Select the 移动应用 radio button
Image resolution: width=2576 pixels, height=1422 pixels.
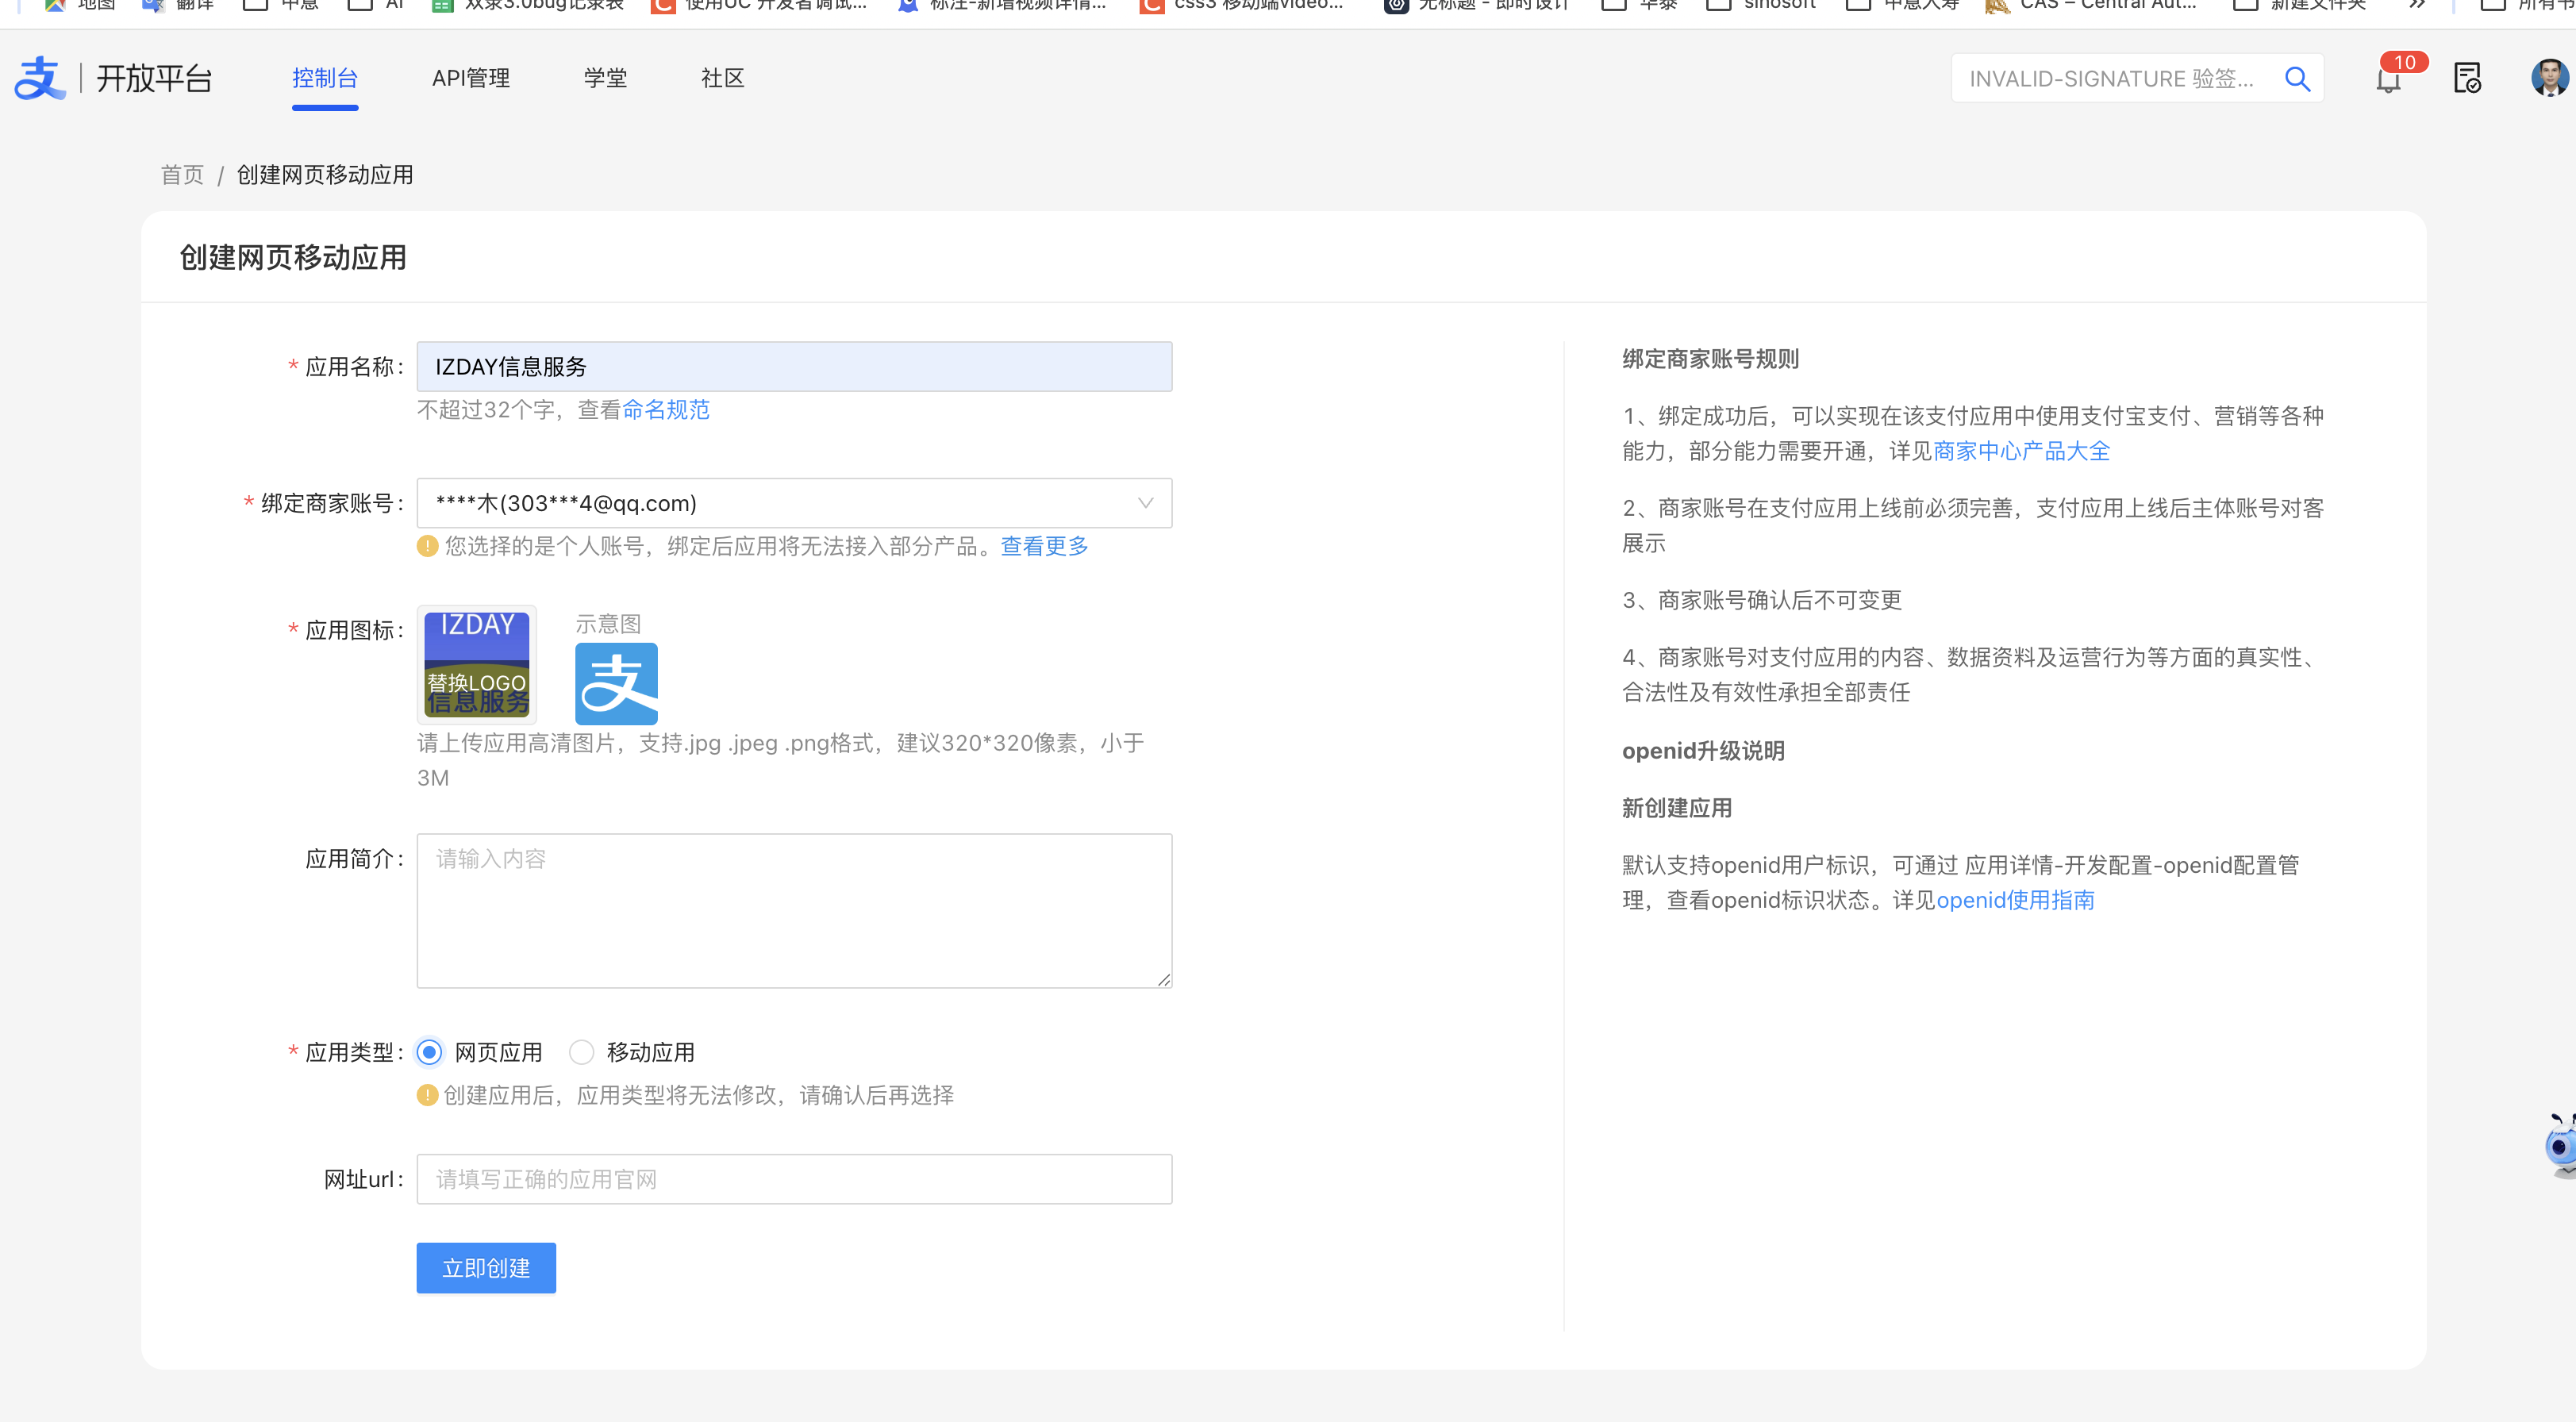[582, 1052]
